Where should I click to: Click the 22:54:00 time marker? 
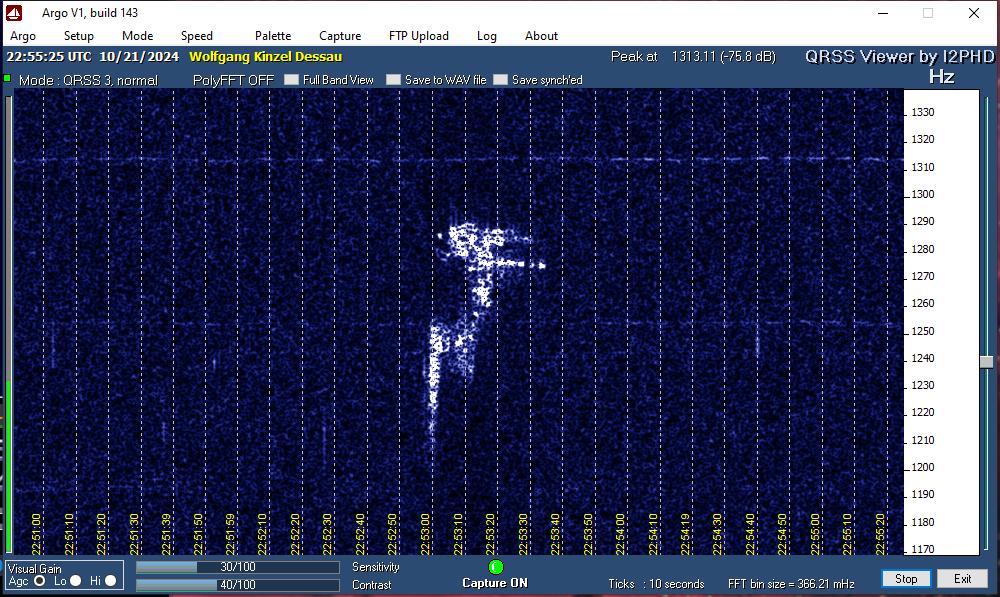[620, 534]
